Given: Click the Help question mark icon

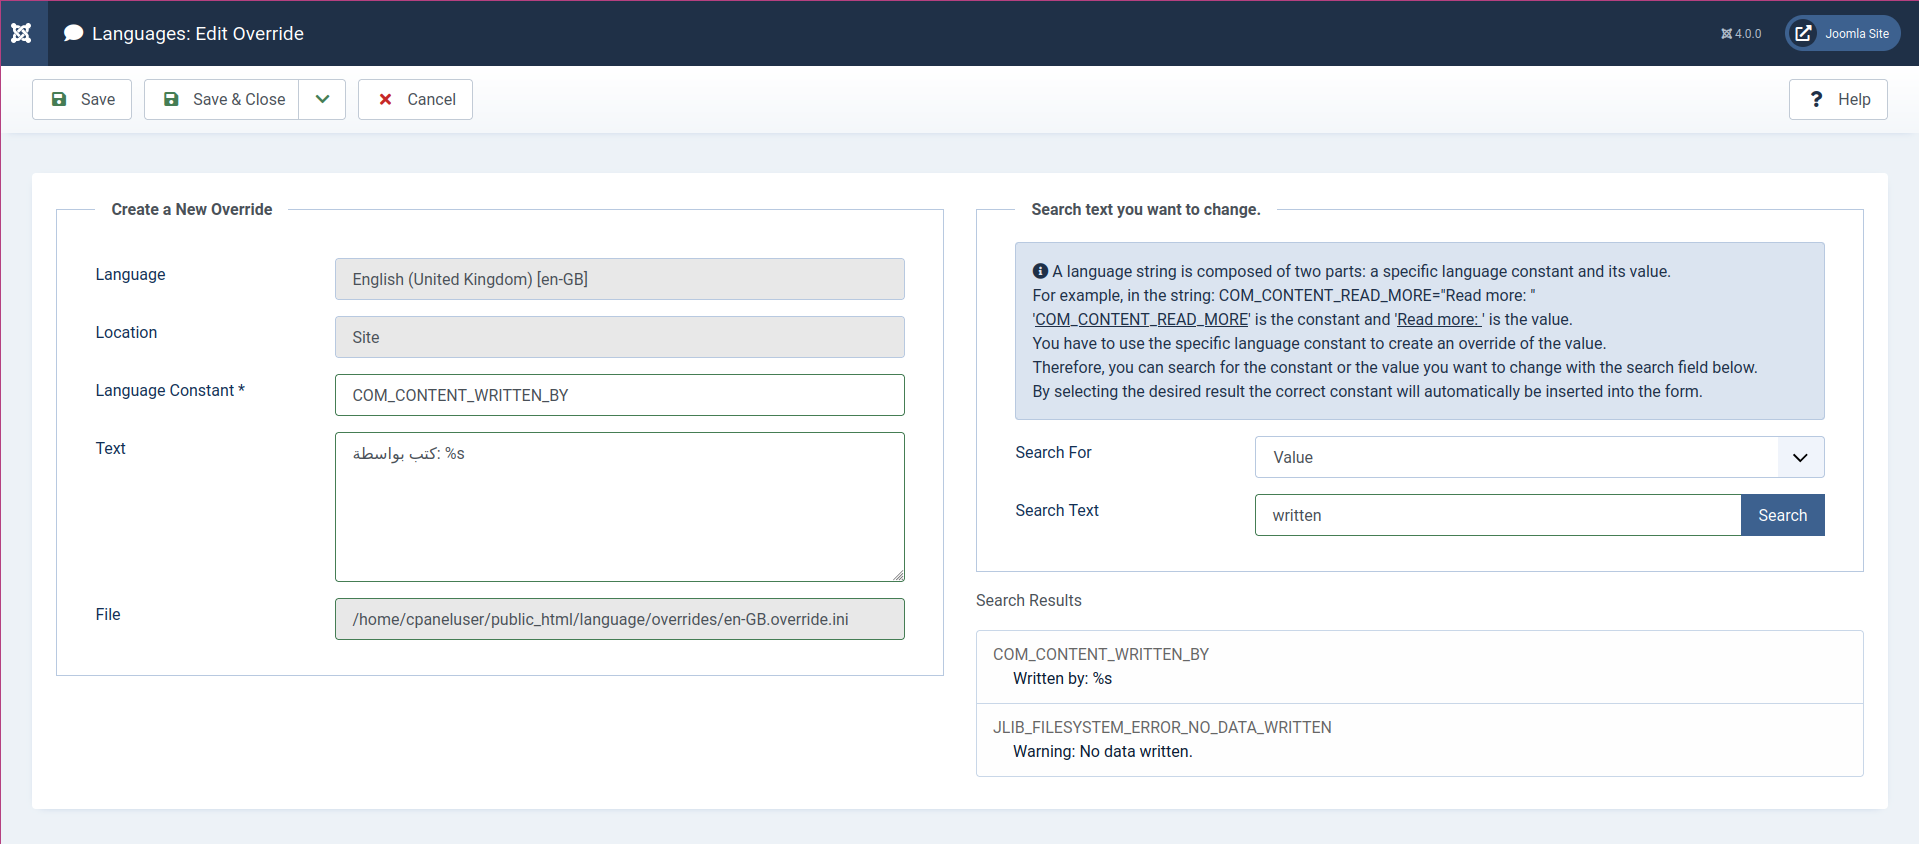Looking at the screenshot, I should [1816, 99].
